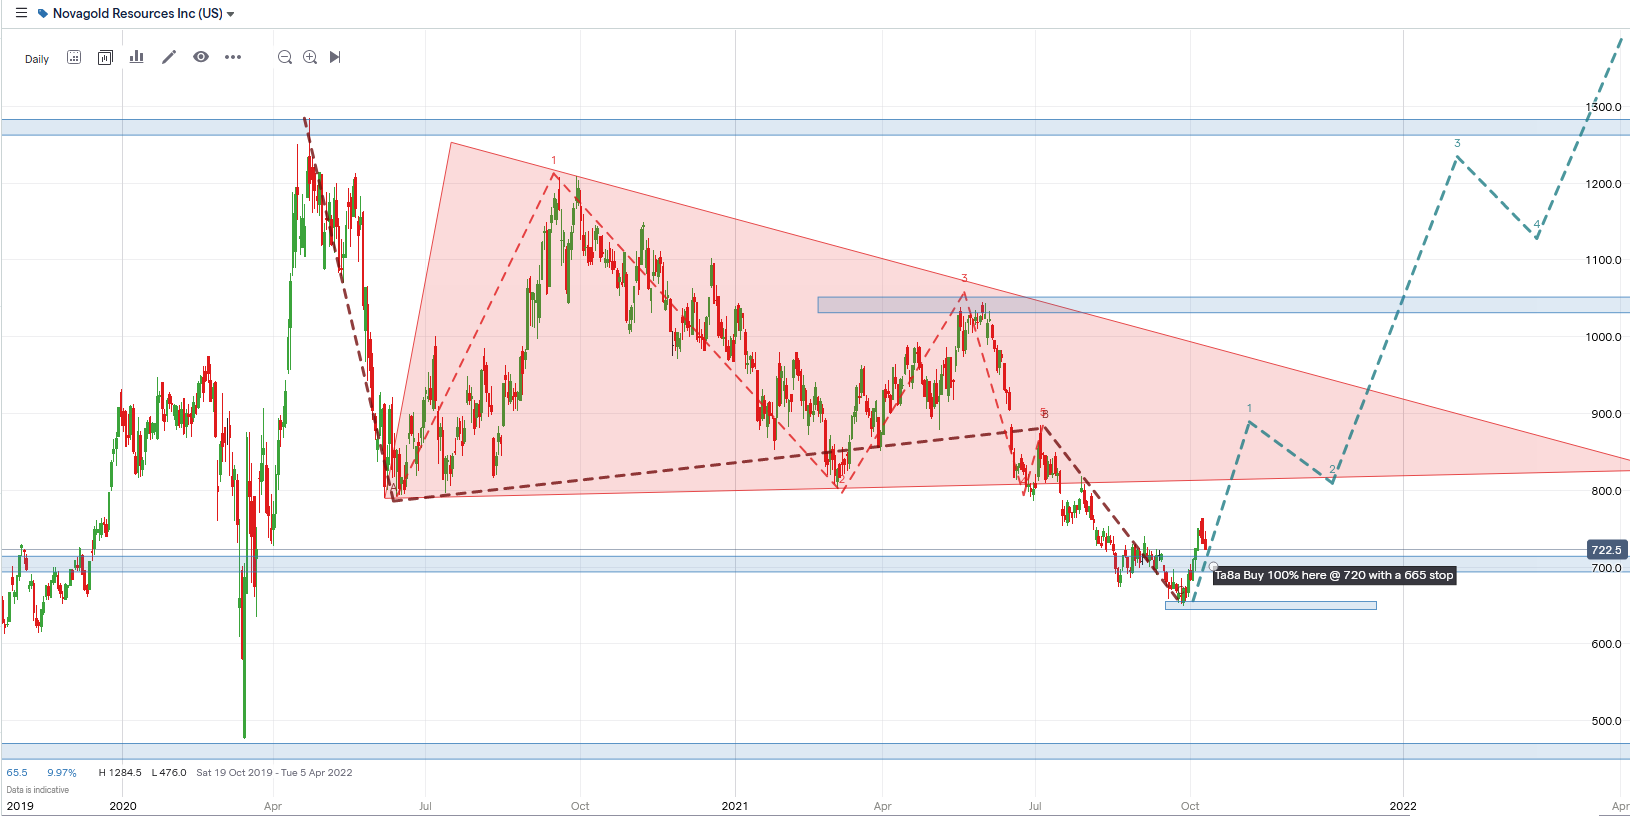Open the bar chart indicators menu

tap(137, 57)
